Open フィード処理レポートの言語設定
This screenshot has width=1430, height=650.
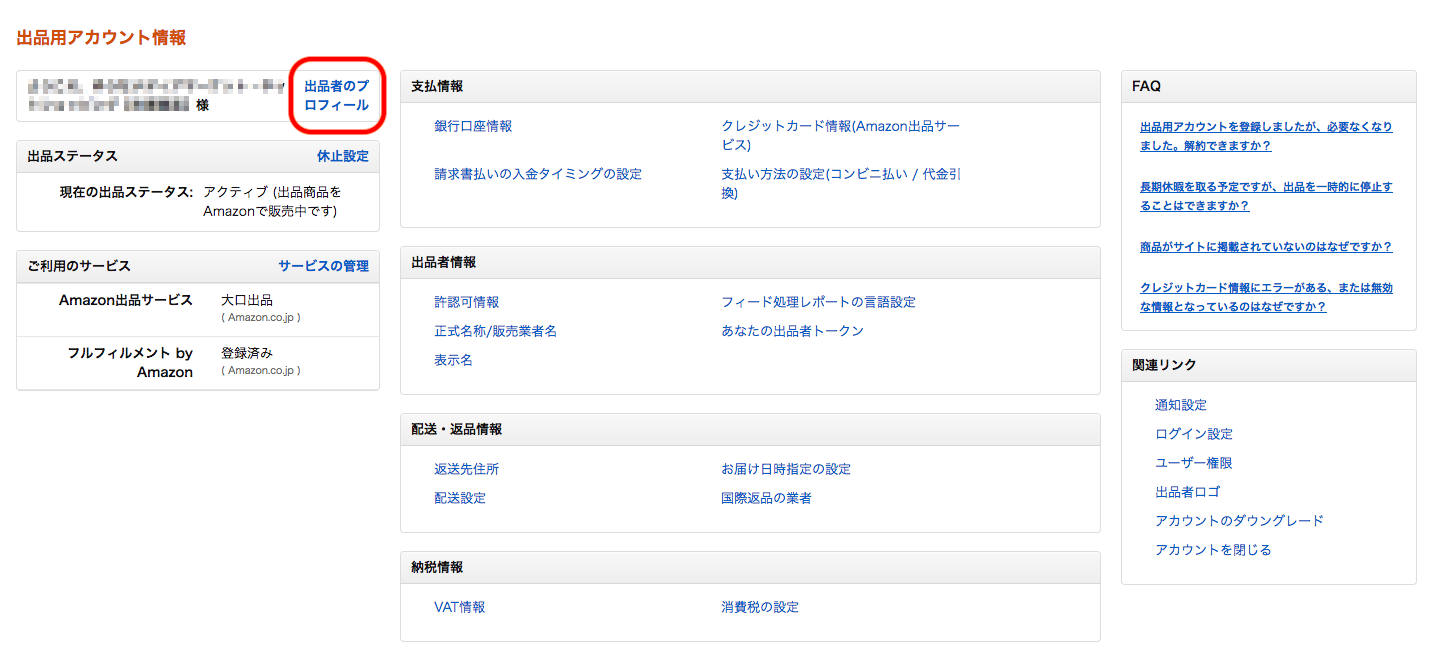(x=818, y=302)
